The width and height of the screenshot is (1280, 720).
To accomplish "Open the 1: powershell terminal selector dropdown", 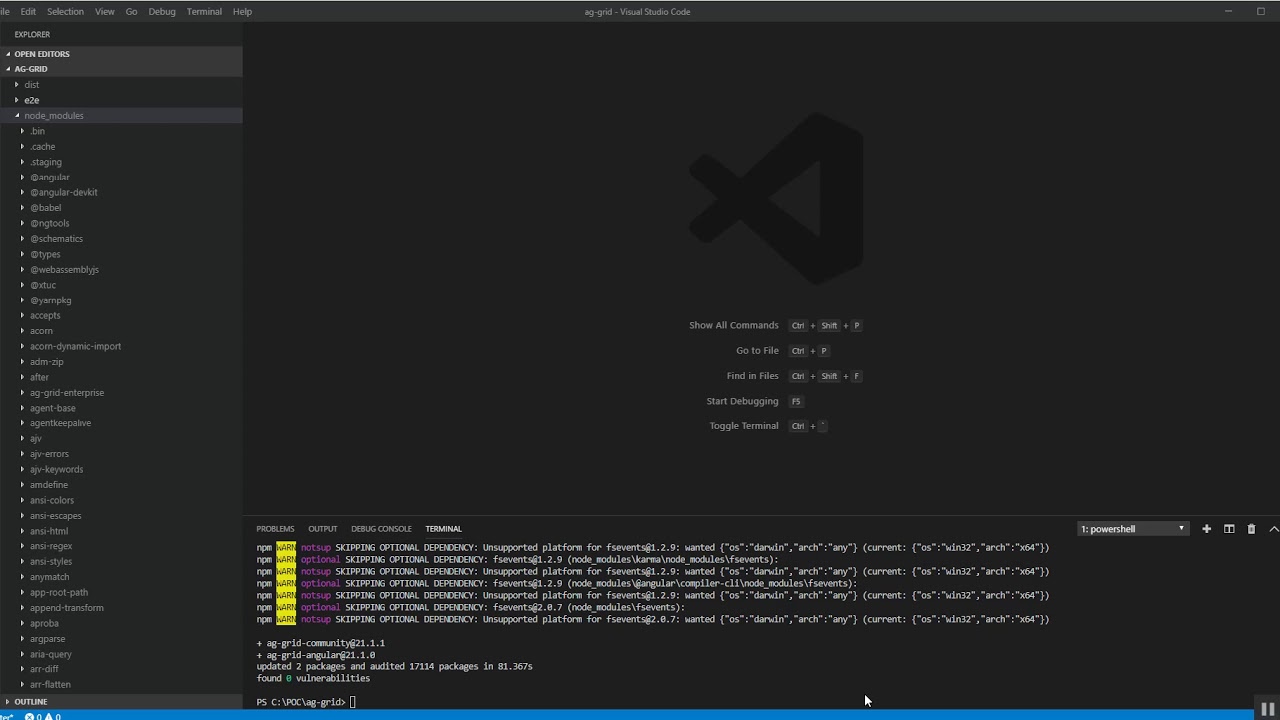I will pyautogui.click(x=1133, y=529).
